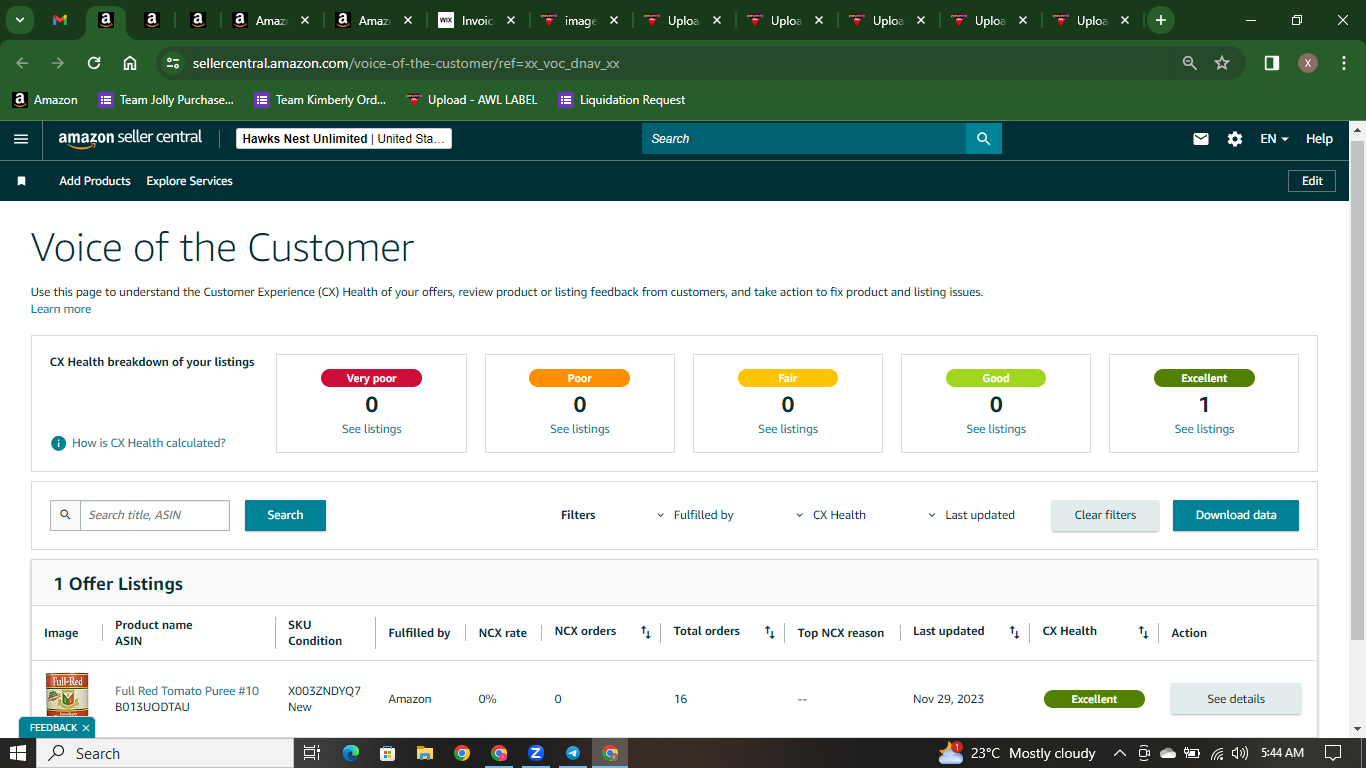Image resolution: width=1366 pixels, height=768 pixels.
Task: Click the teal Search button beside ASIN field
Action: tap(285, 515)
